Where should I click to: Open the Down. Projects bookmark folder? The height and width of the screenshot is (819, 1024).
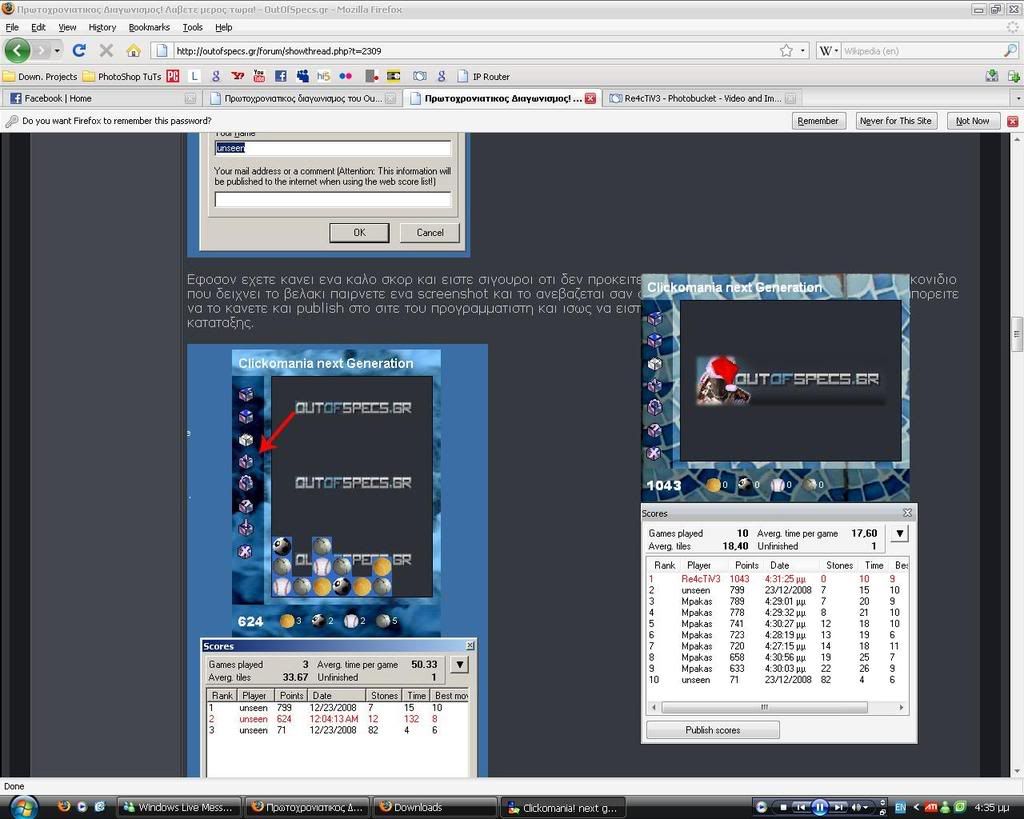point(40,76)
